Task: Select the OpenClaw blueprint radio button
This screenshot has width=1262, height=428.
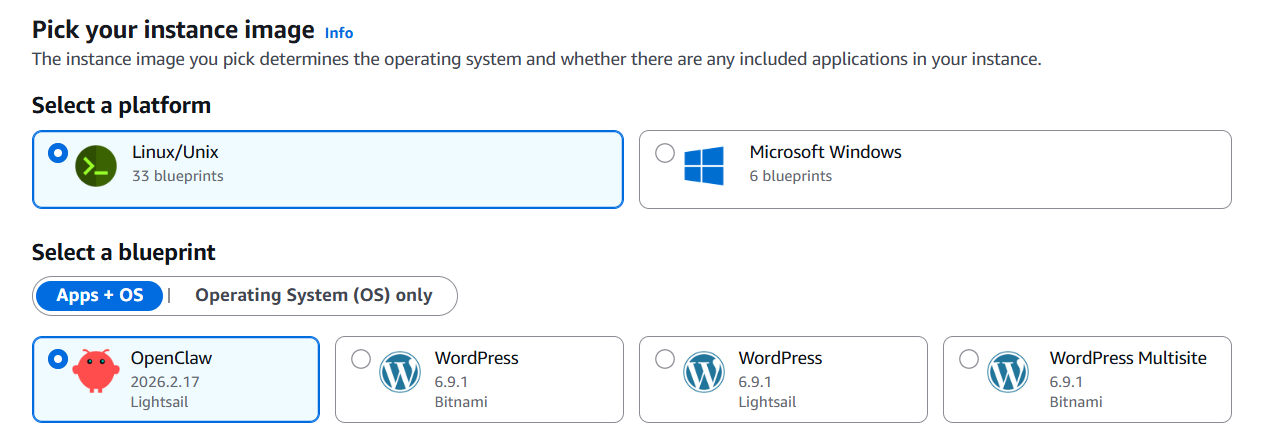Action: (x=58, y=359)
